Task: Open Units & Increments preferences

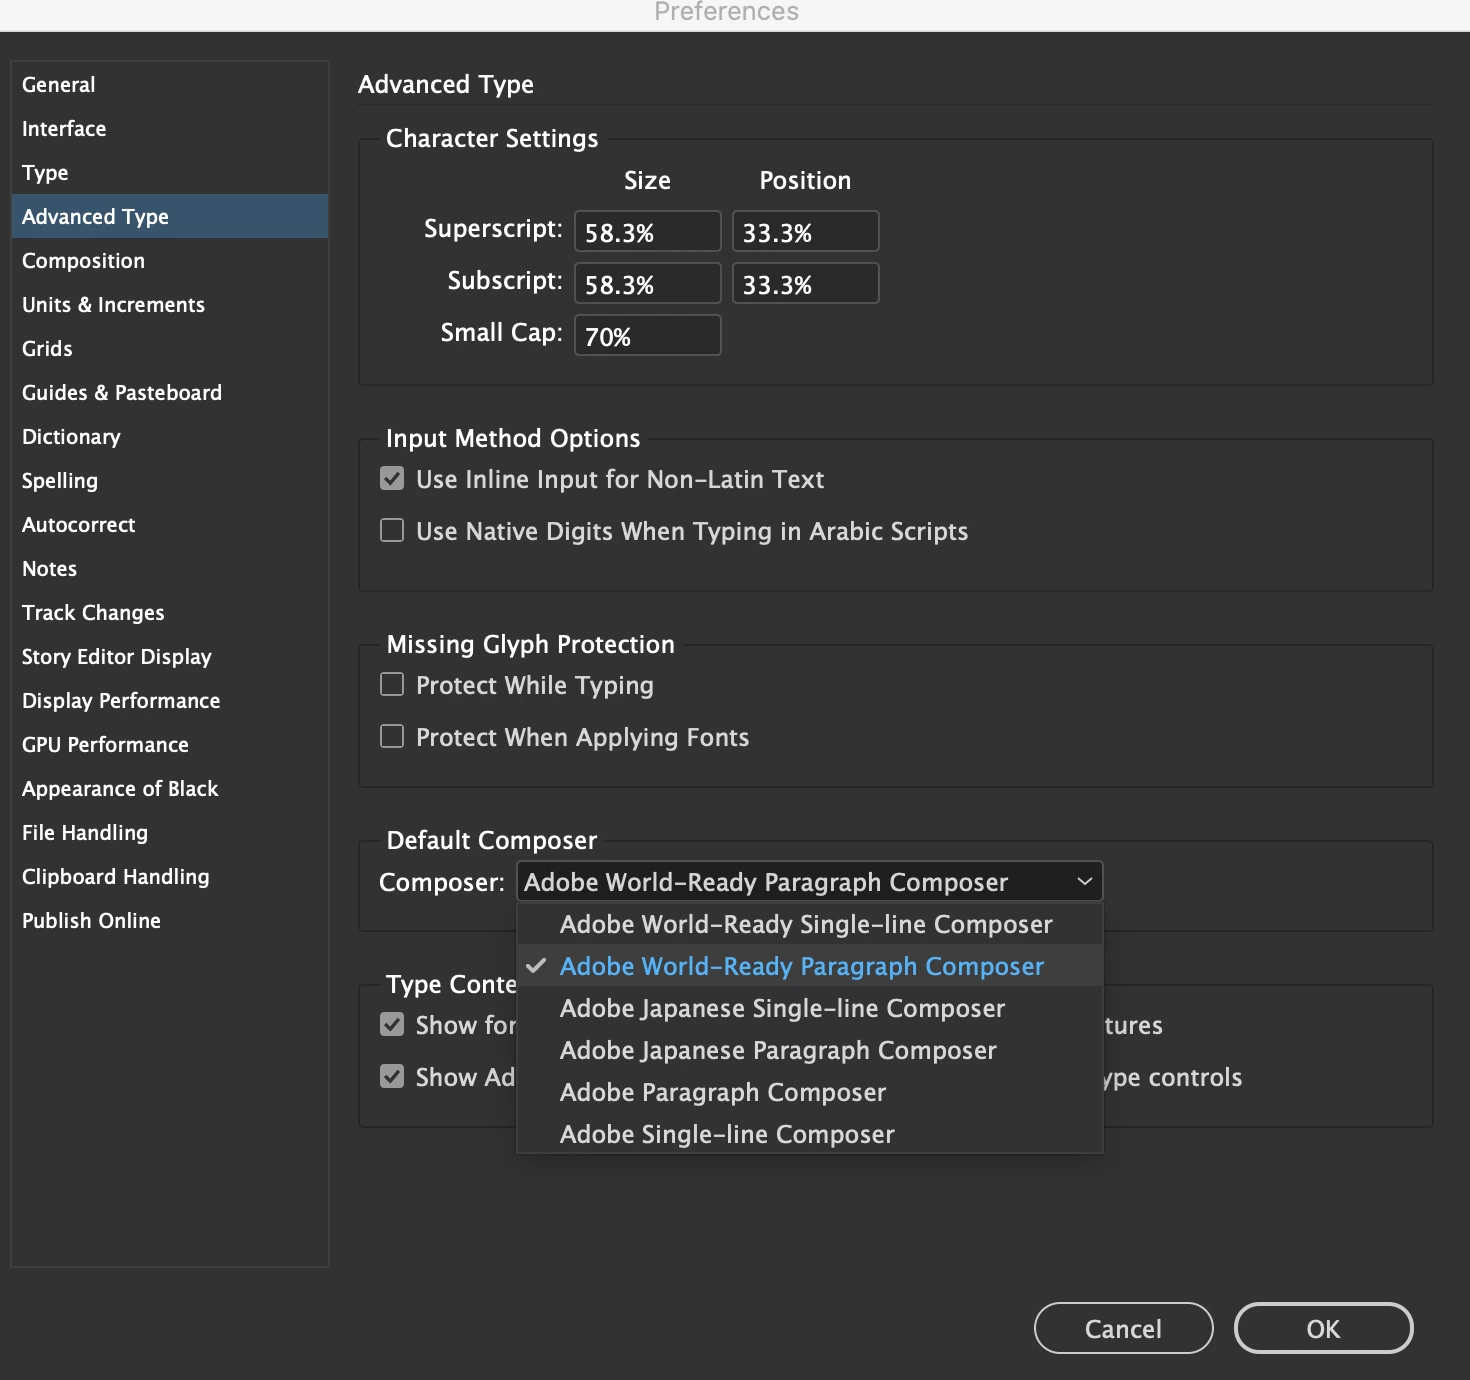Action: (x=170, y=305)
